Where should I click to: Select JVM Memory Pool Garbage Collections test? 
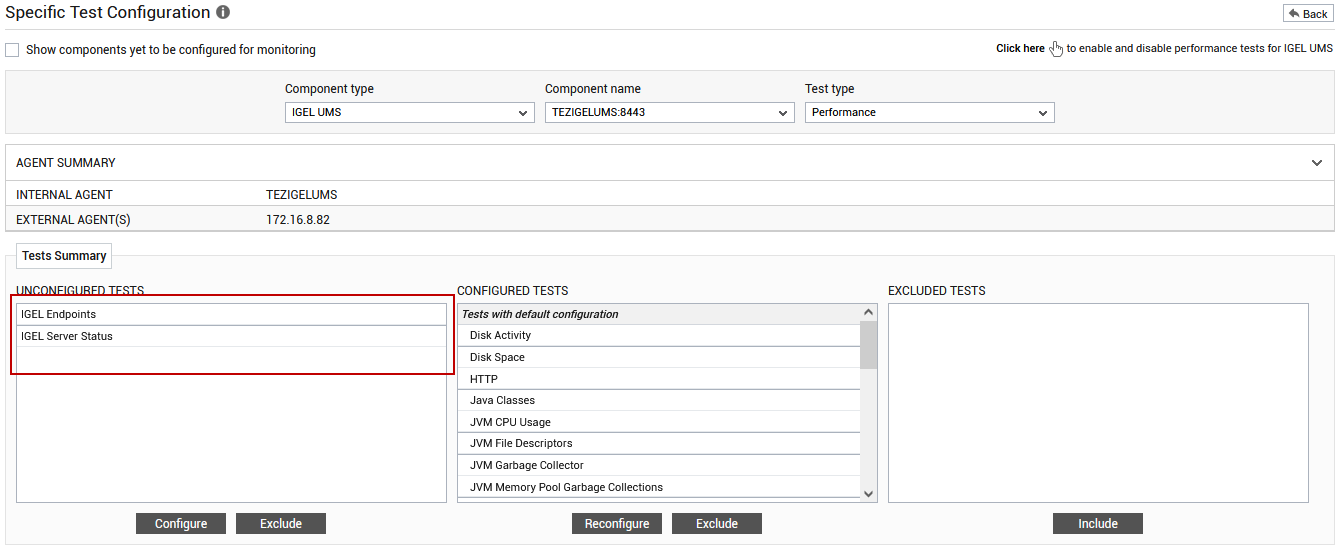pos(659,487)
